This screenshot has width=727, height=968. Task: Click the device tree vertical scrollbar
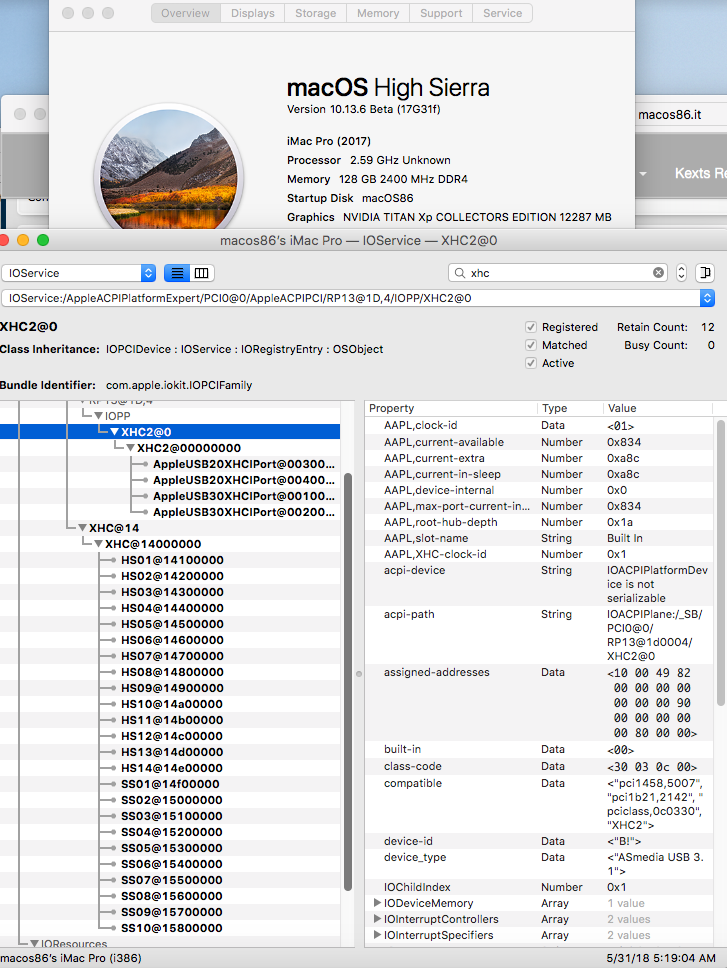point(348,682)
